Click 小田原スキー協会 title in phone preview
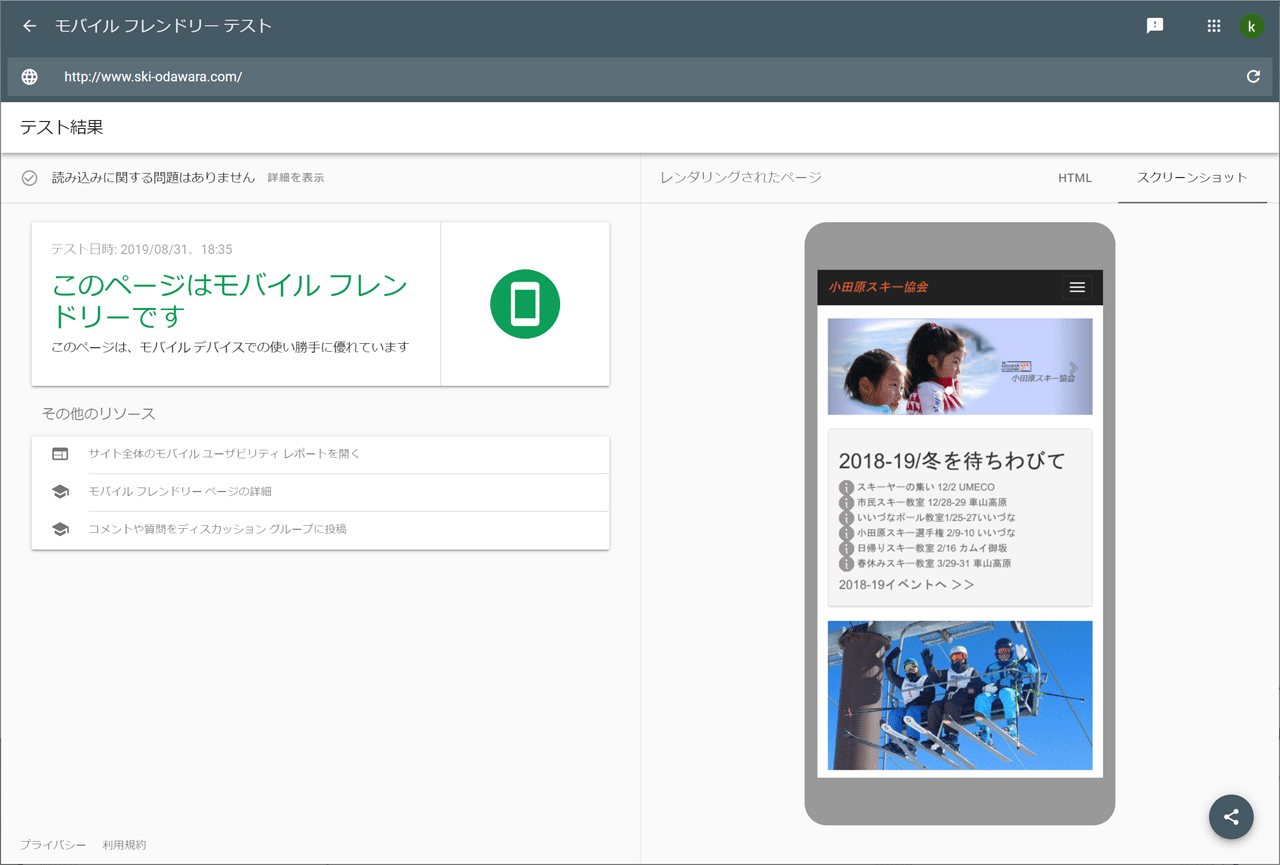 [878, 287]
